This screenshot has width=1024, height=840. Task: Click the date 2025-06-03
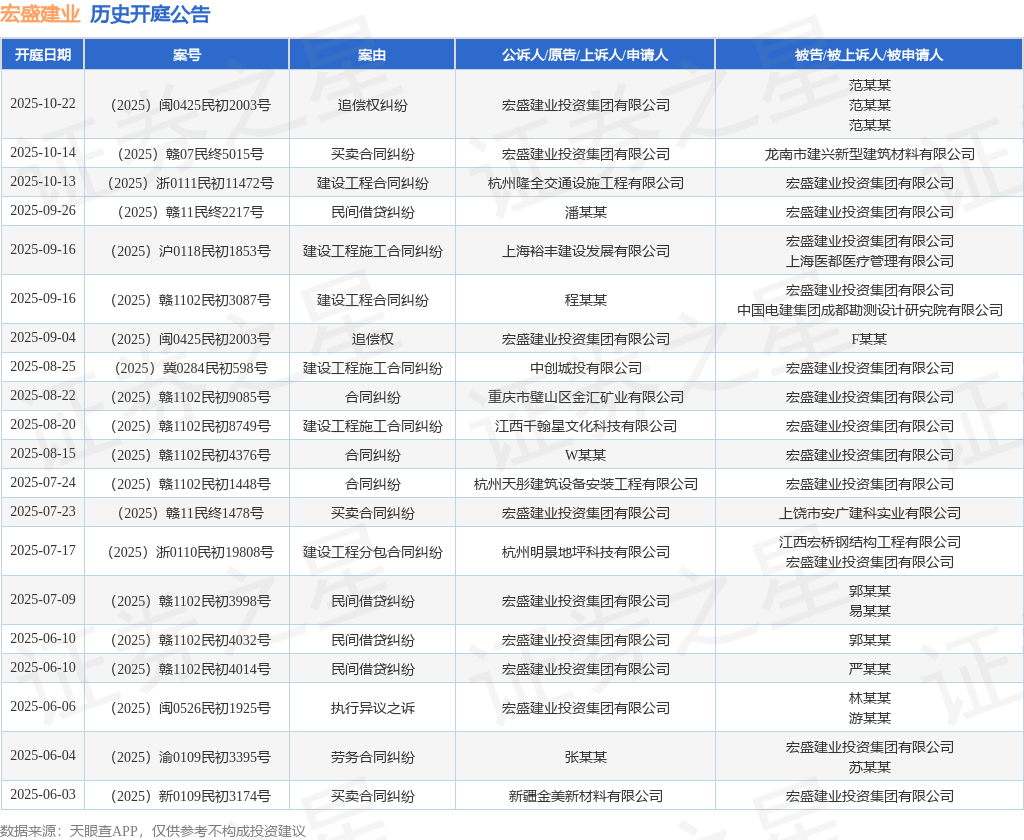click(x=43, y=794)
